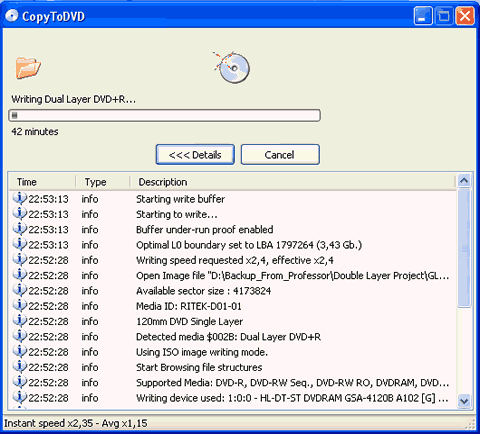This screenshot has width=480, height=434.
Task: Collapse the log with the Details button
Action: tap(195, 155)
